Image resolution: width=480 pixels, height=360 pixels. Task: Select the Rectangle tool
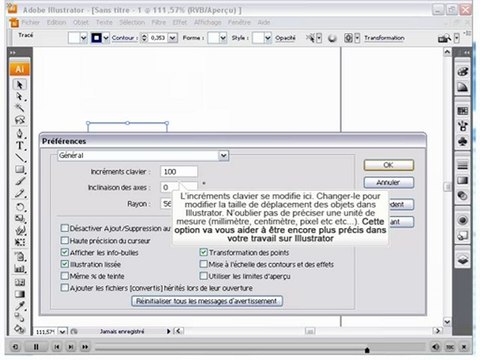point(20,170)
